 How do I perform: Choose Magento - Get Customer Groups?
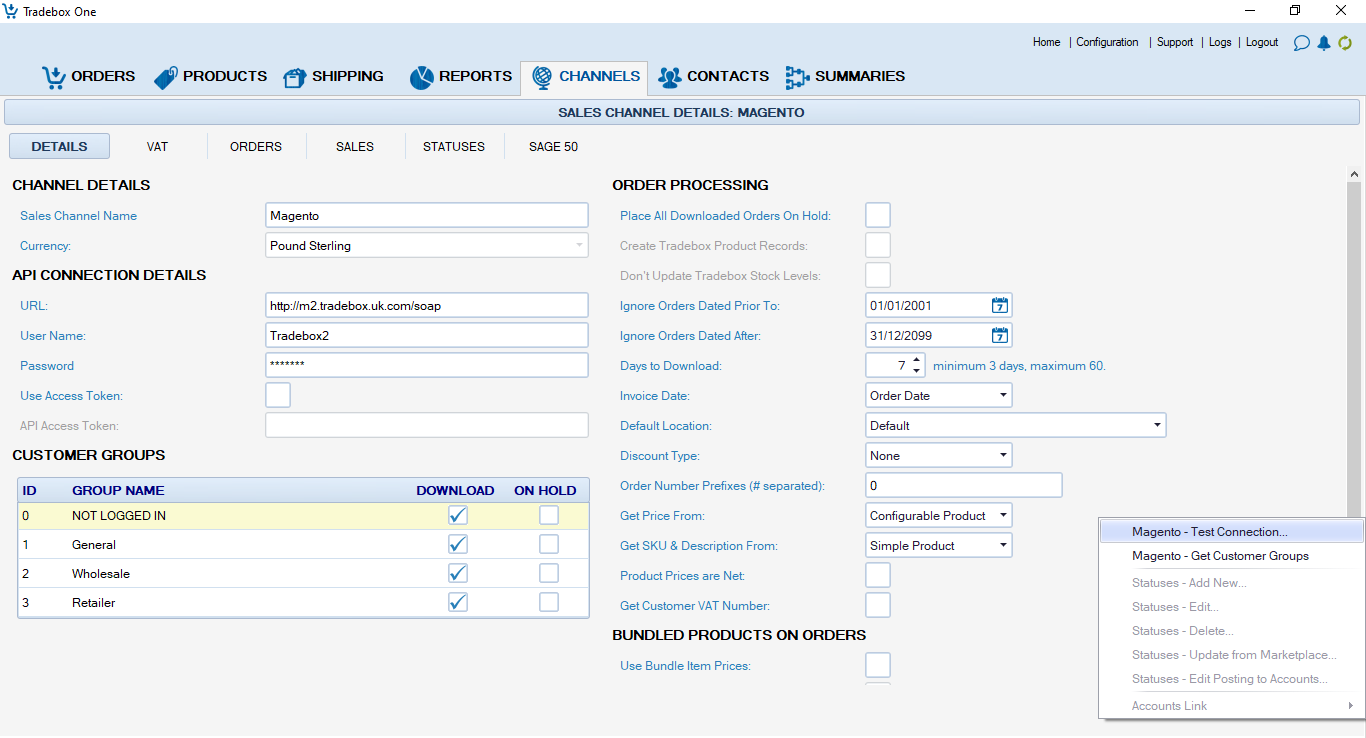[x=1231, y=556]
